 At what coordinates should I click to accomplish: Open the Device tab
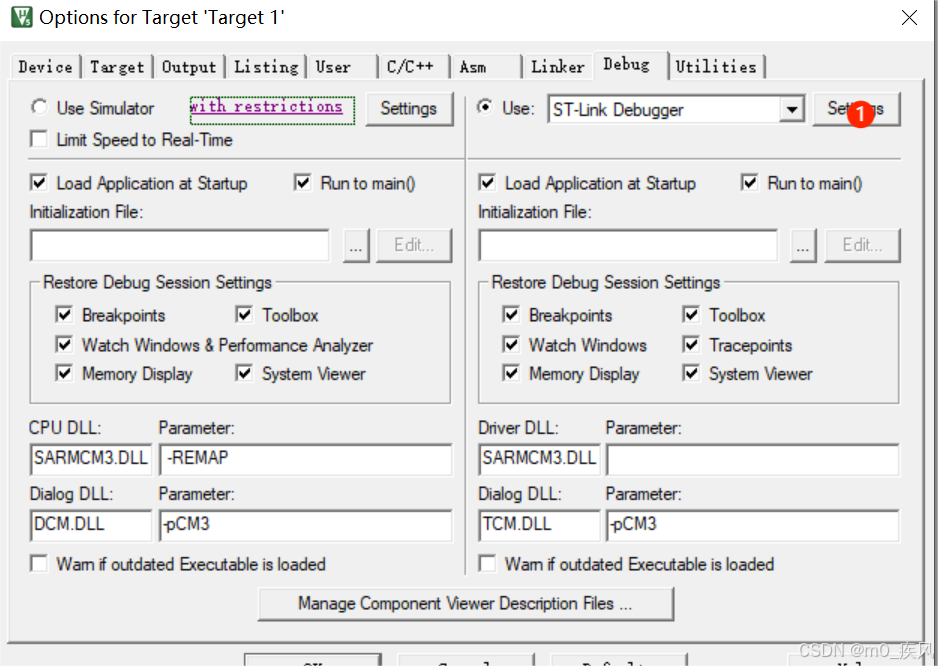(x=45, y=67)
